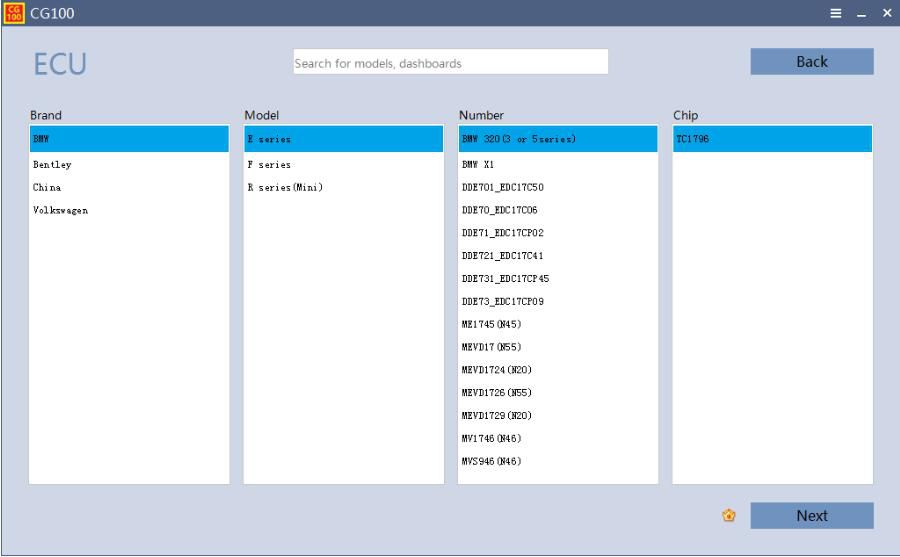Viewport: 900px width, 557px height.
Task: Minimize the CG100 window
Action: pos(862,13)
